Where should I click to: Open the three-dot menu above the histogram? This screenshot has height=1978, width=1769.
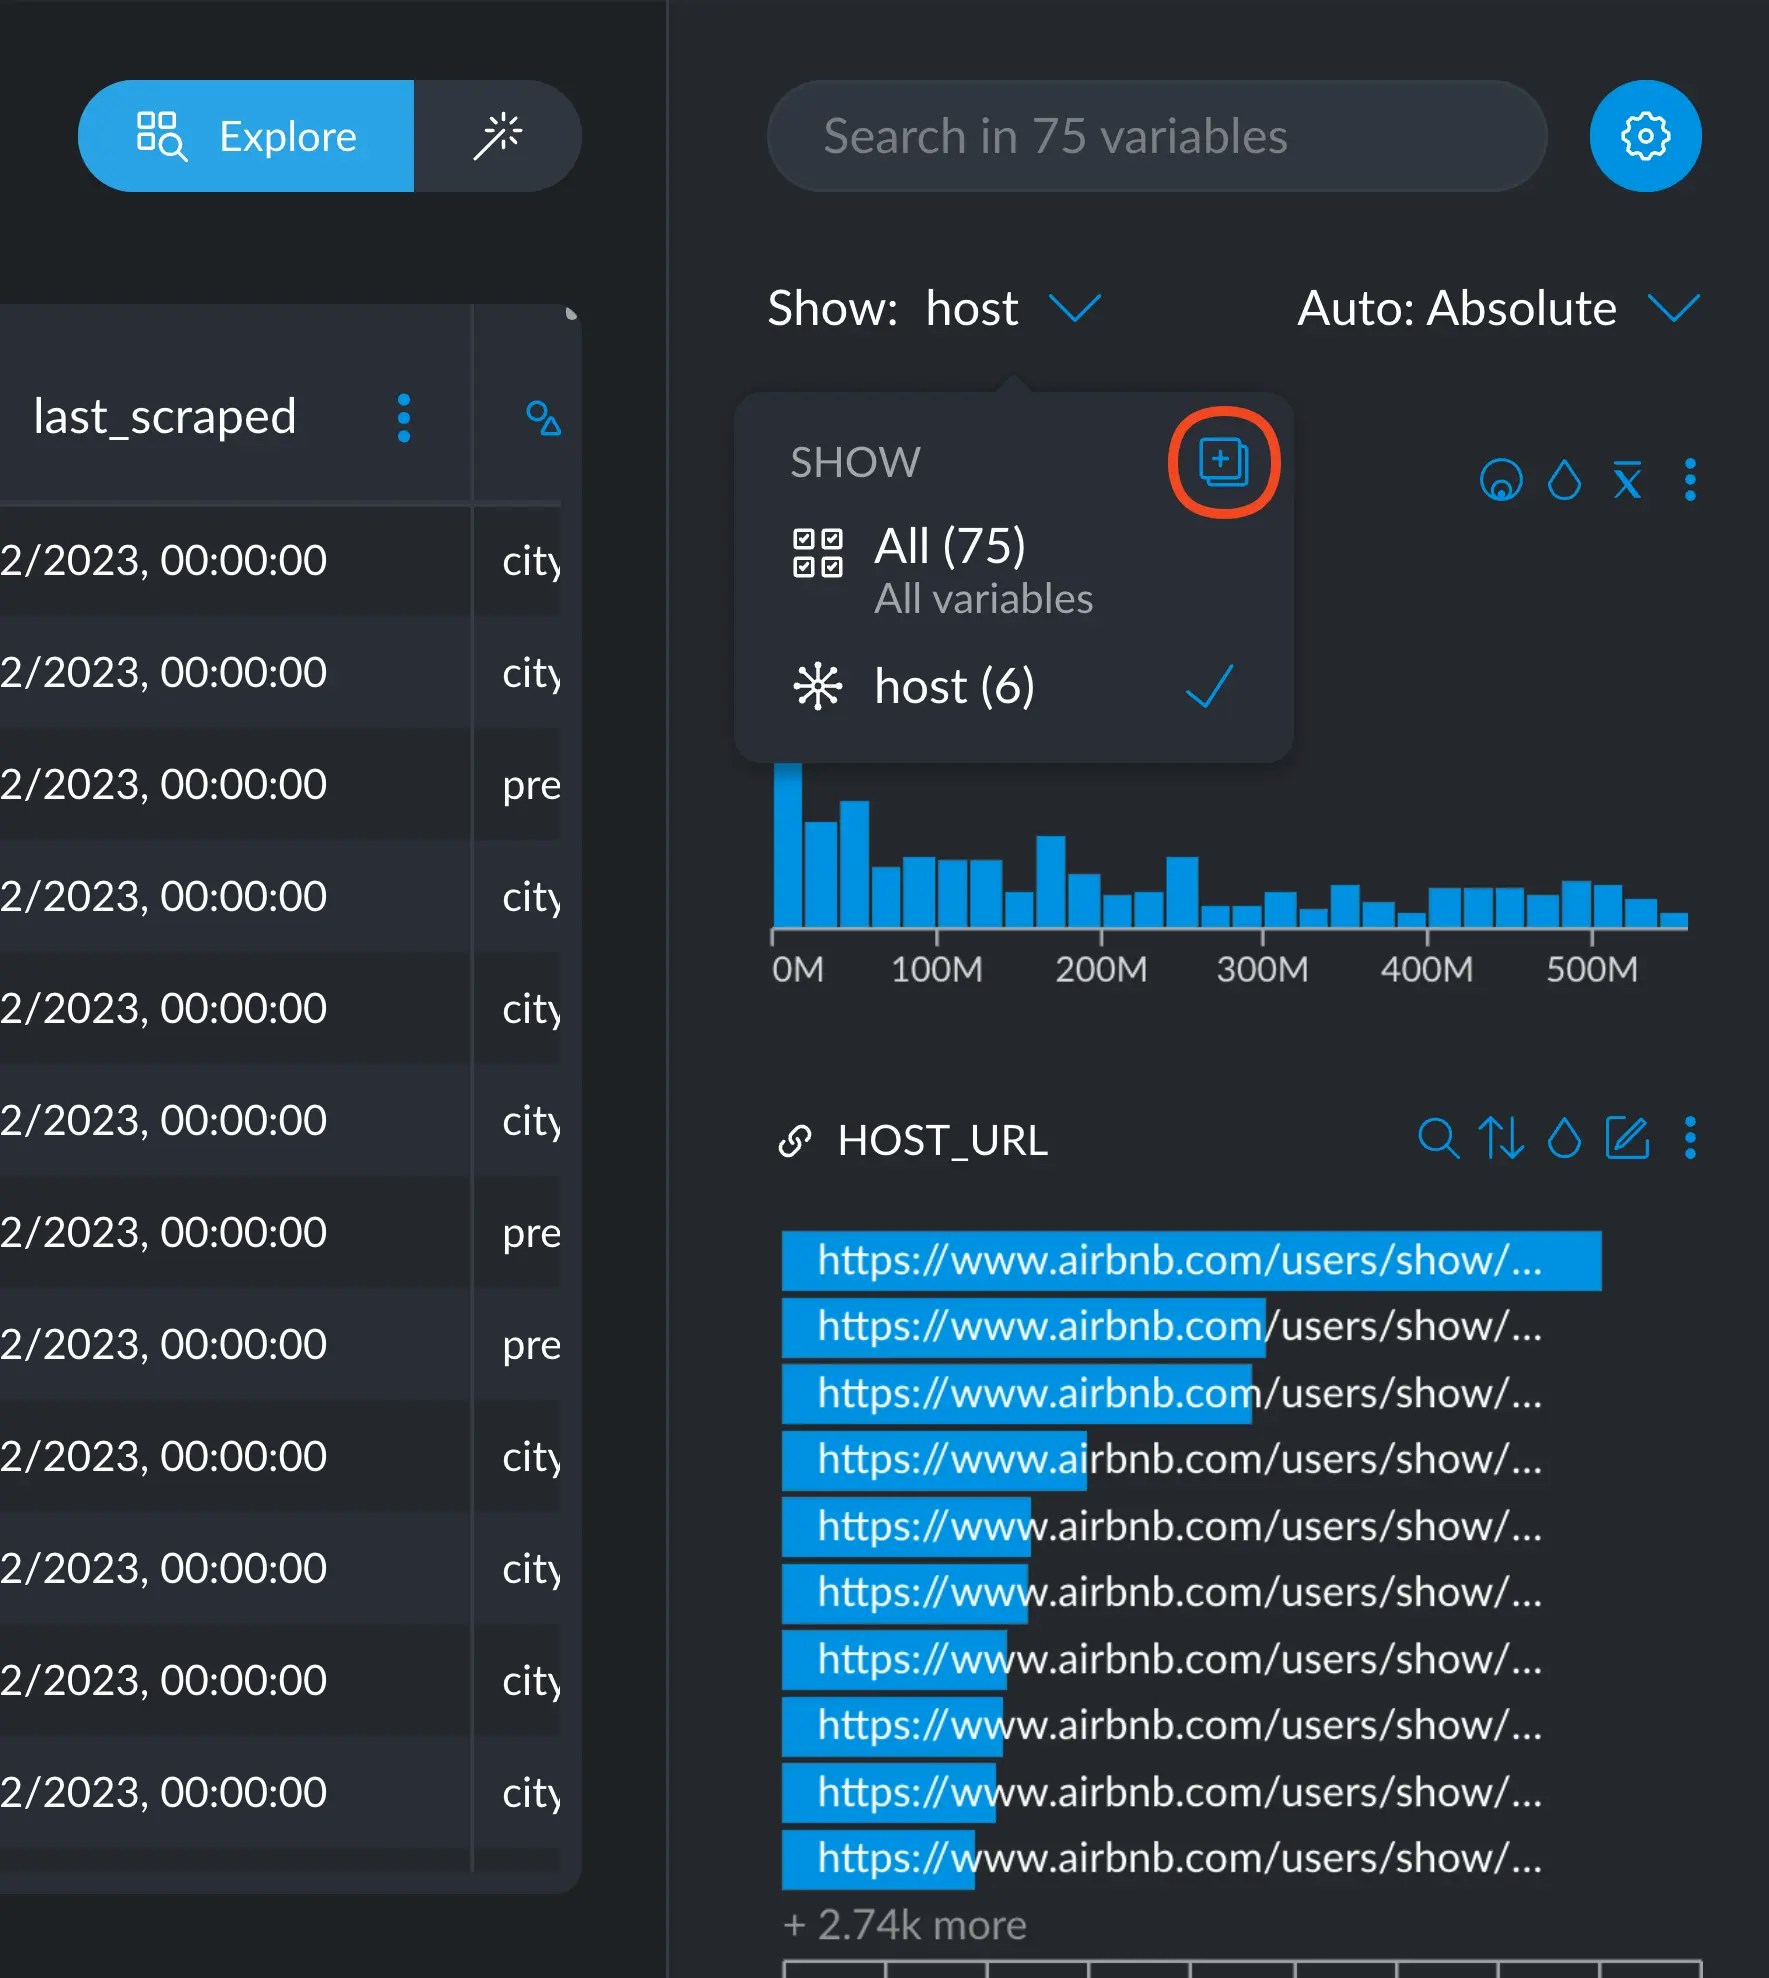[1691, 481]
